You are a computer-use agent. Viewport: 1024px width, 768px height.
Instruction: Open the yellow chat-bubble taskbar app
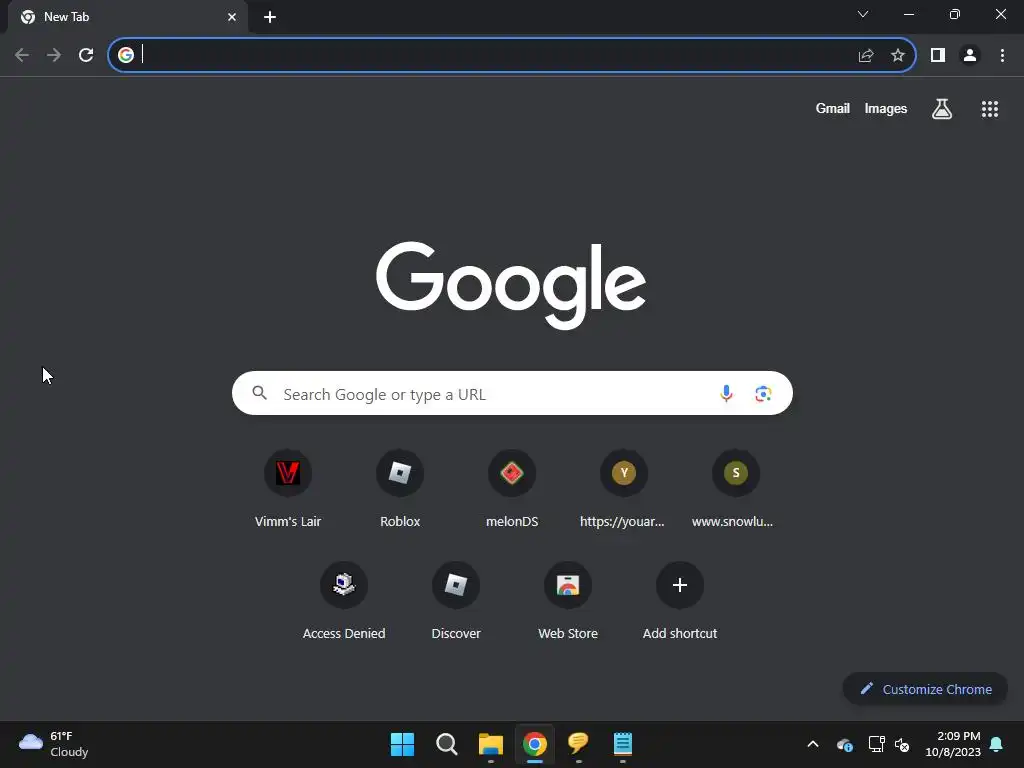(579, 744)
